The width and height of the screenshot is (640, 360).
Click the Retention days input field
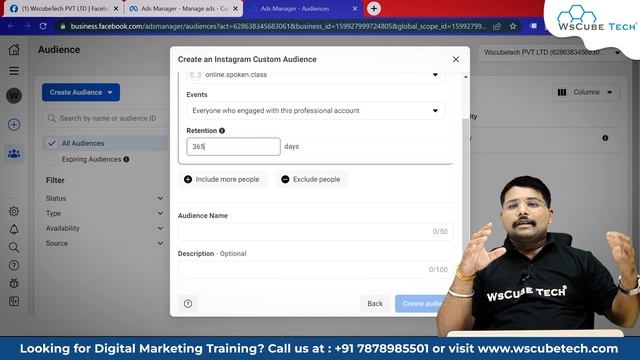click(x=233, y=147)
